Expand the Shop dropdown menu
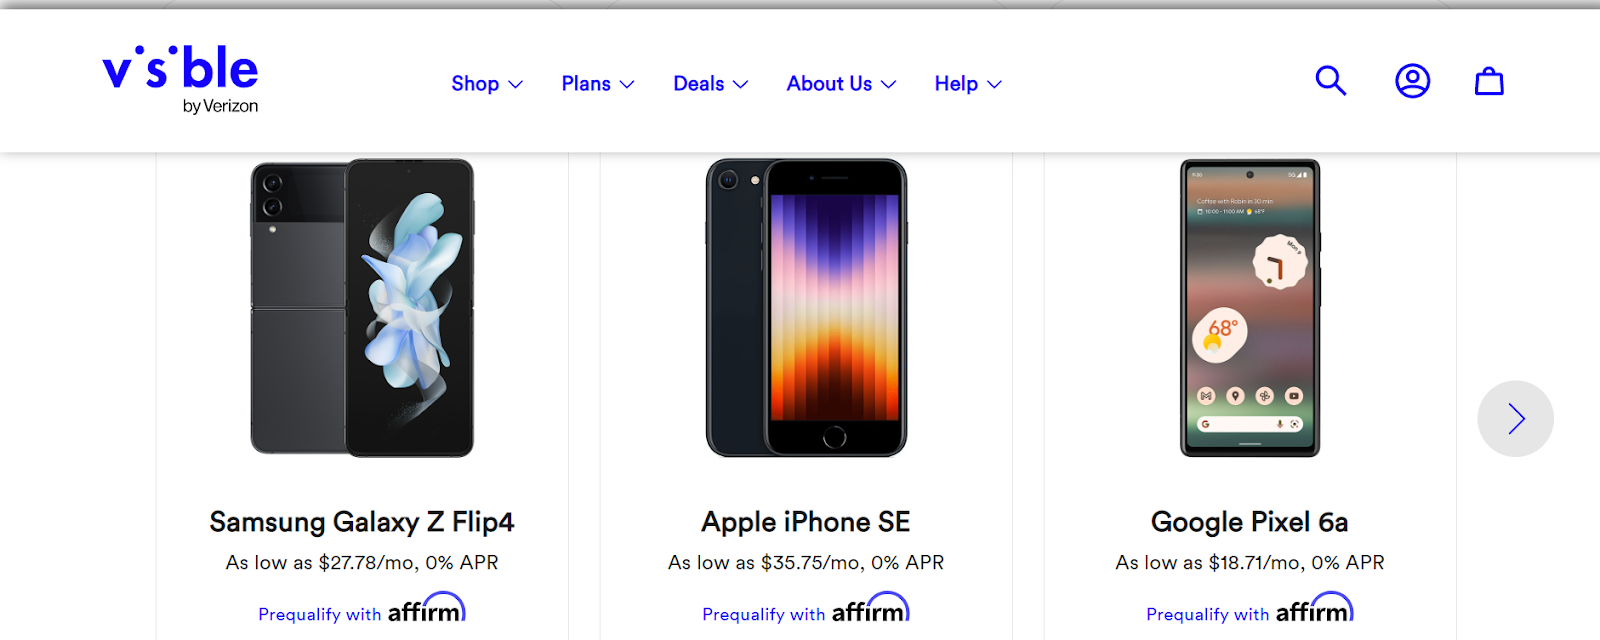 click(487, 84)
